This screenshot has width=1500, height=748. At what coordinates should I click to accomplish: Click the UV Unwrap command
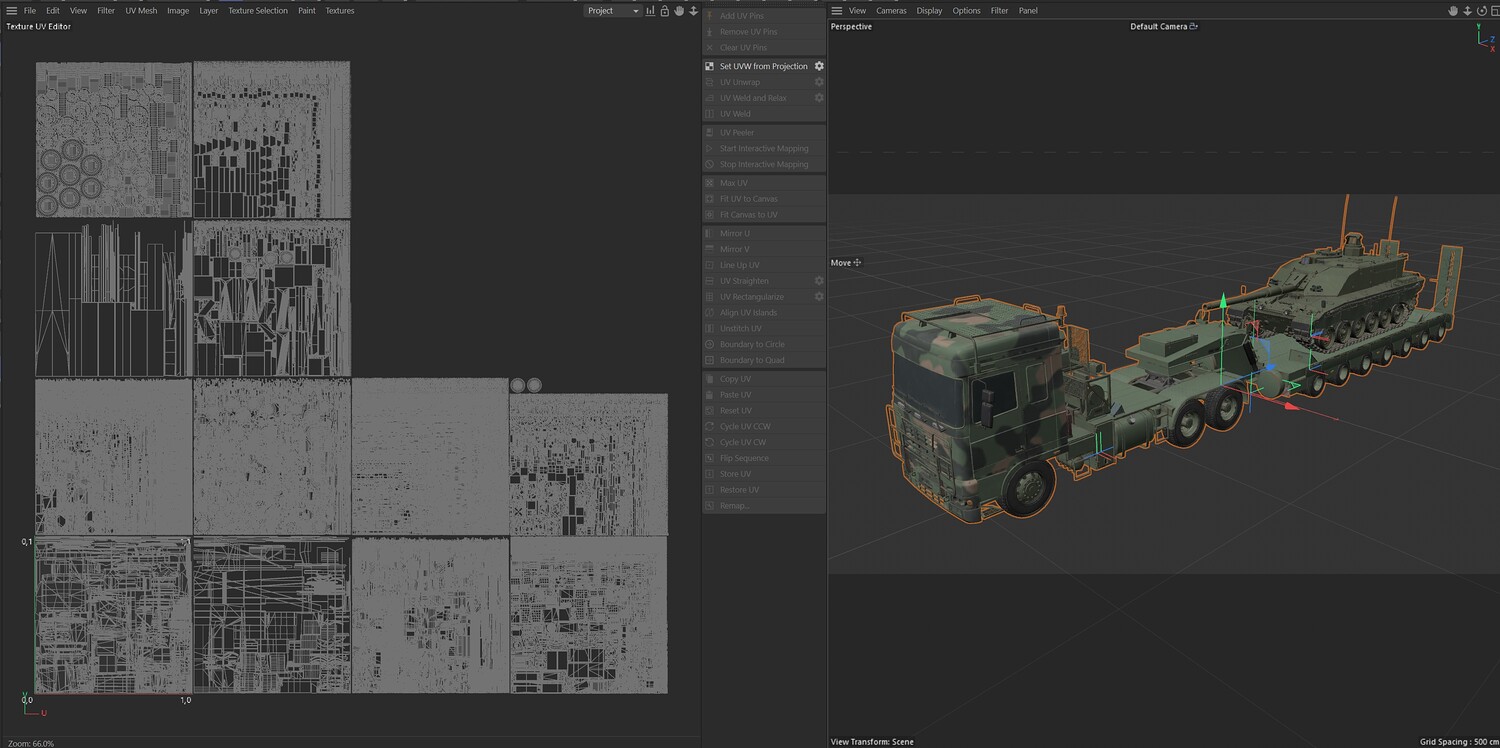[764, 82]
